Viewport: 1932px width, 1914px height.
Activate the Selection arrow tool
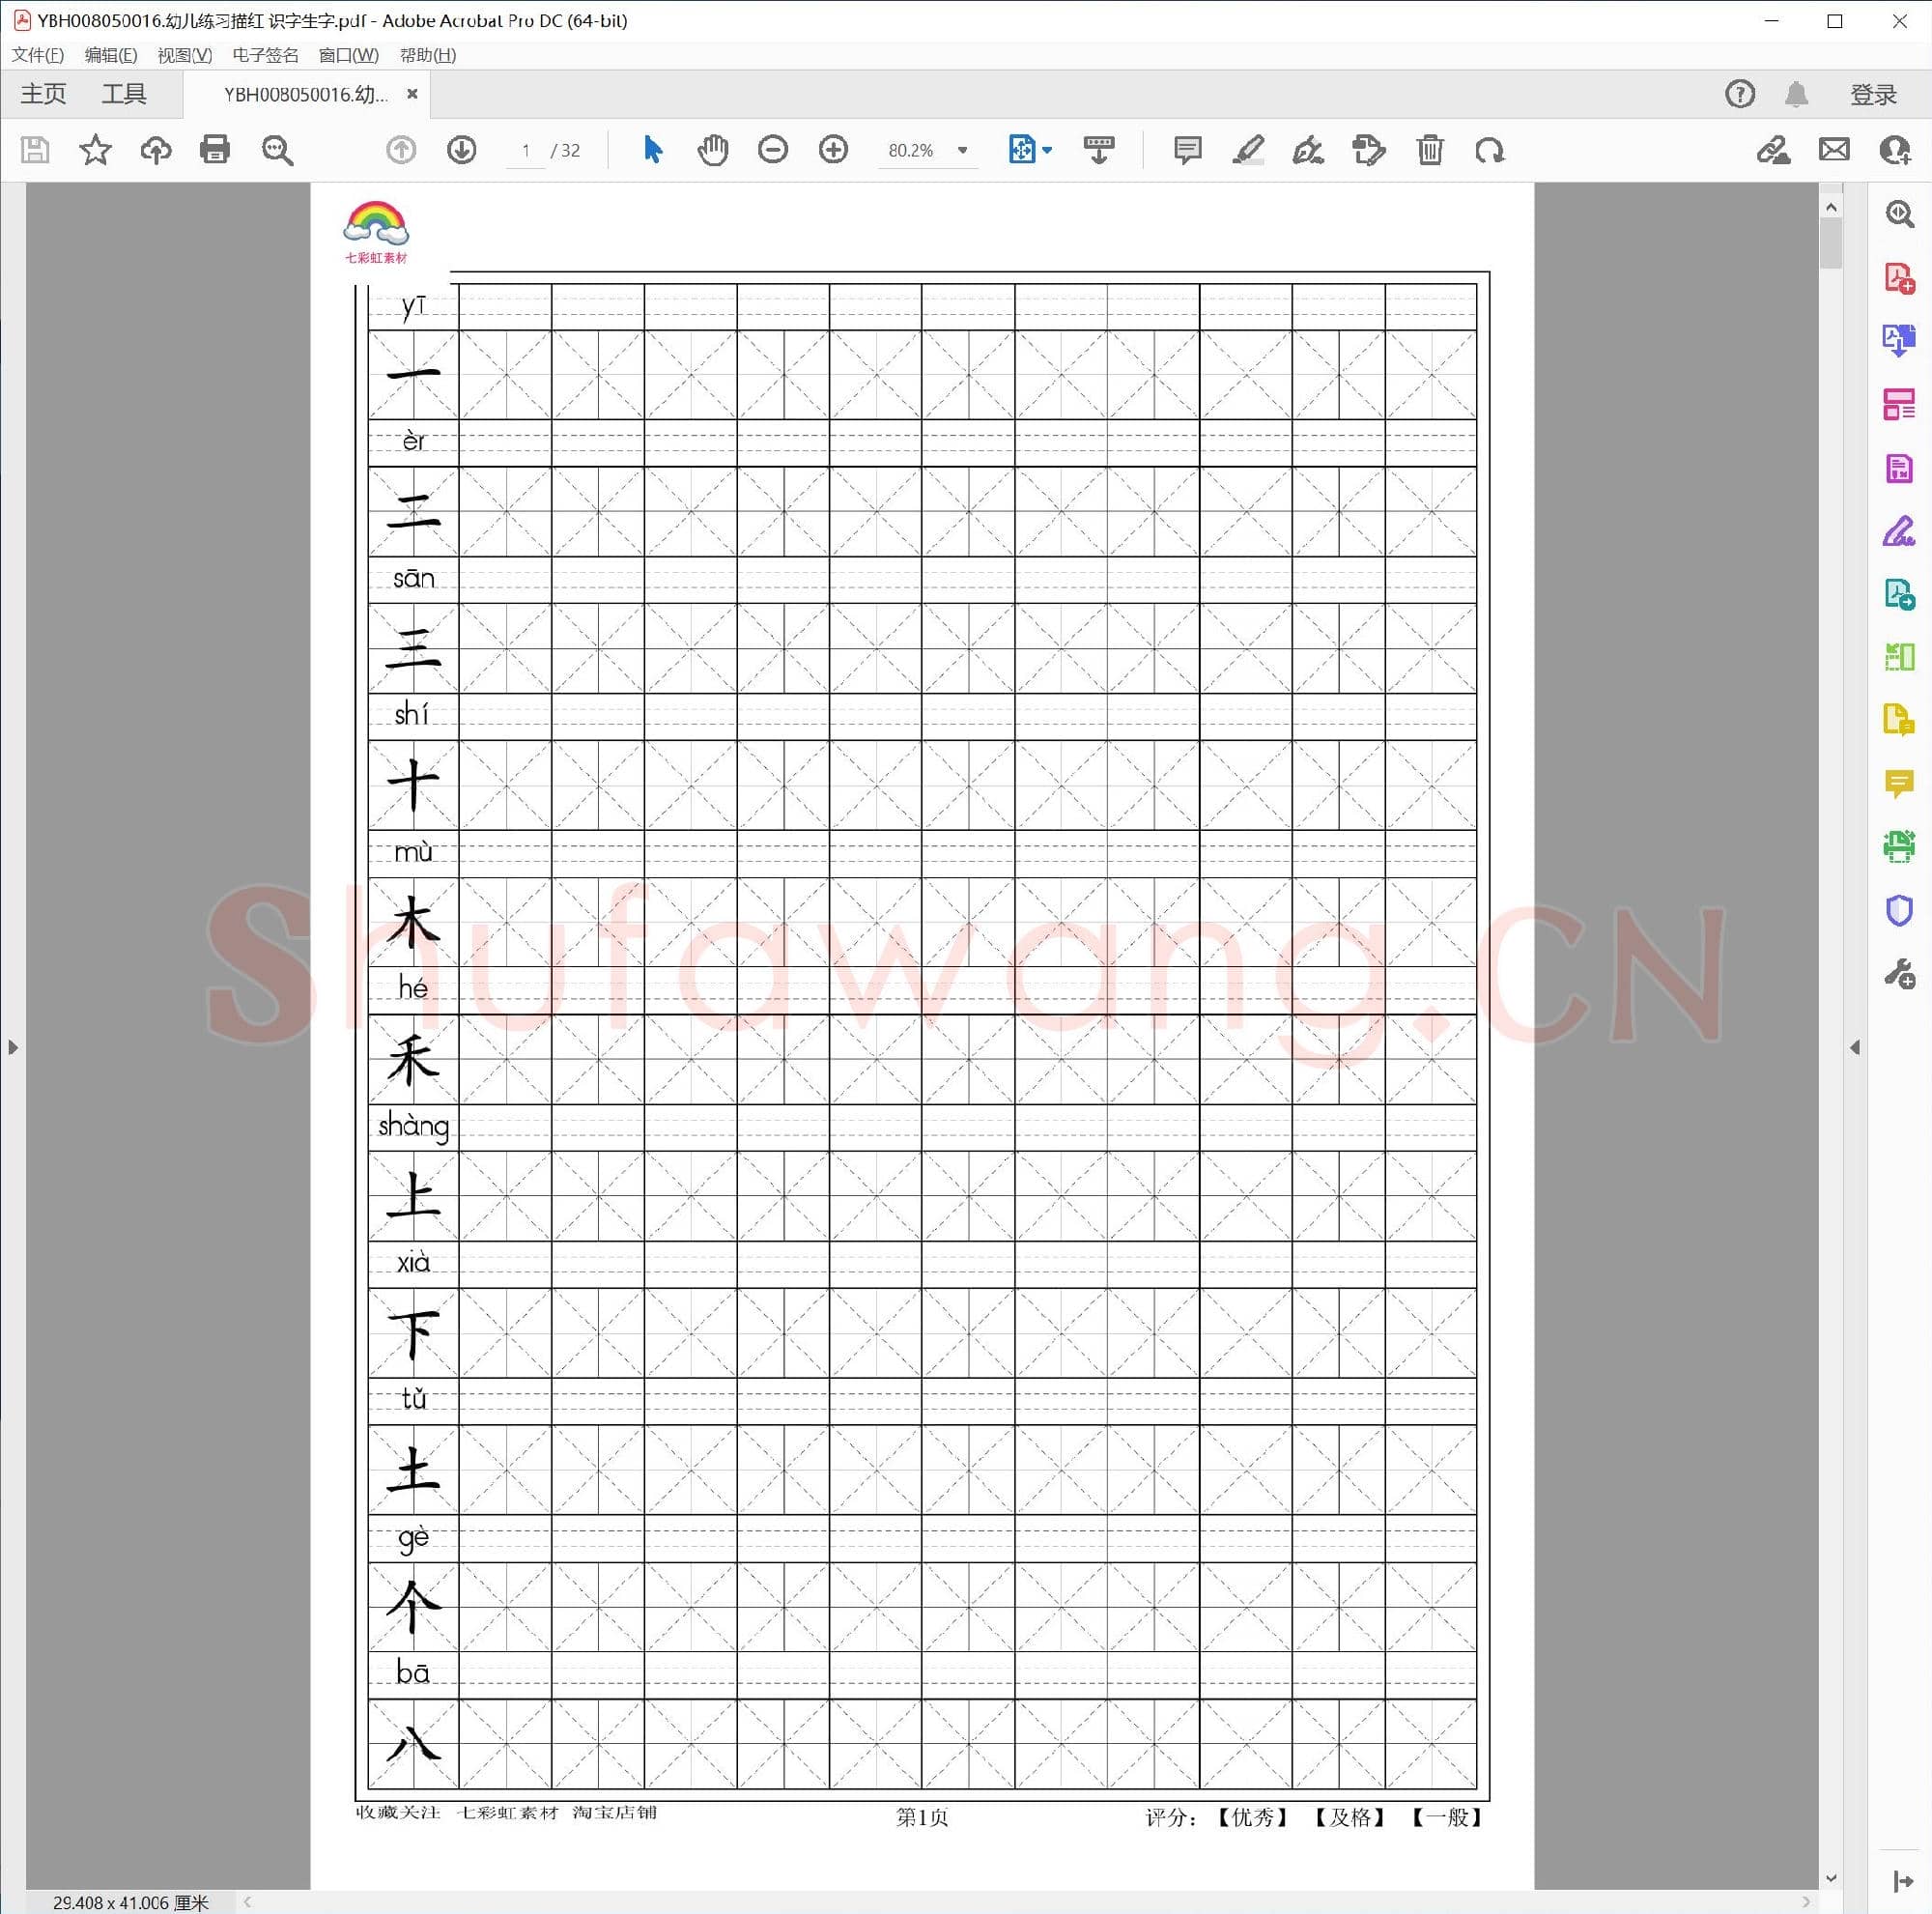pyautogui.click(x=652, y=150)
